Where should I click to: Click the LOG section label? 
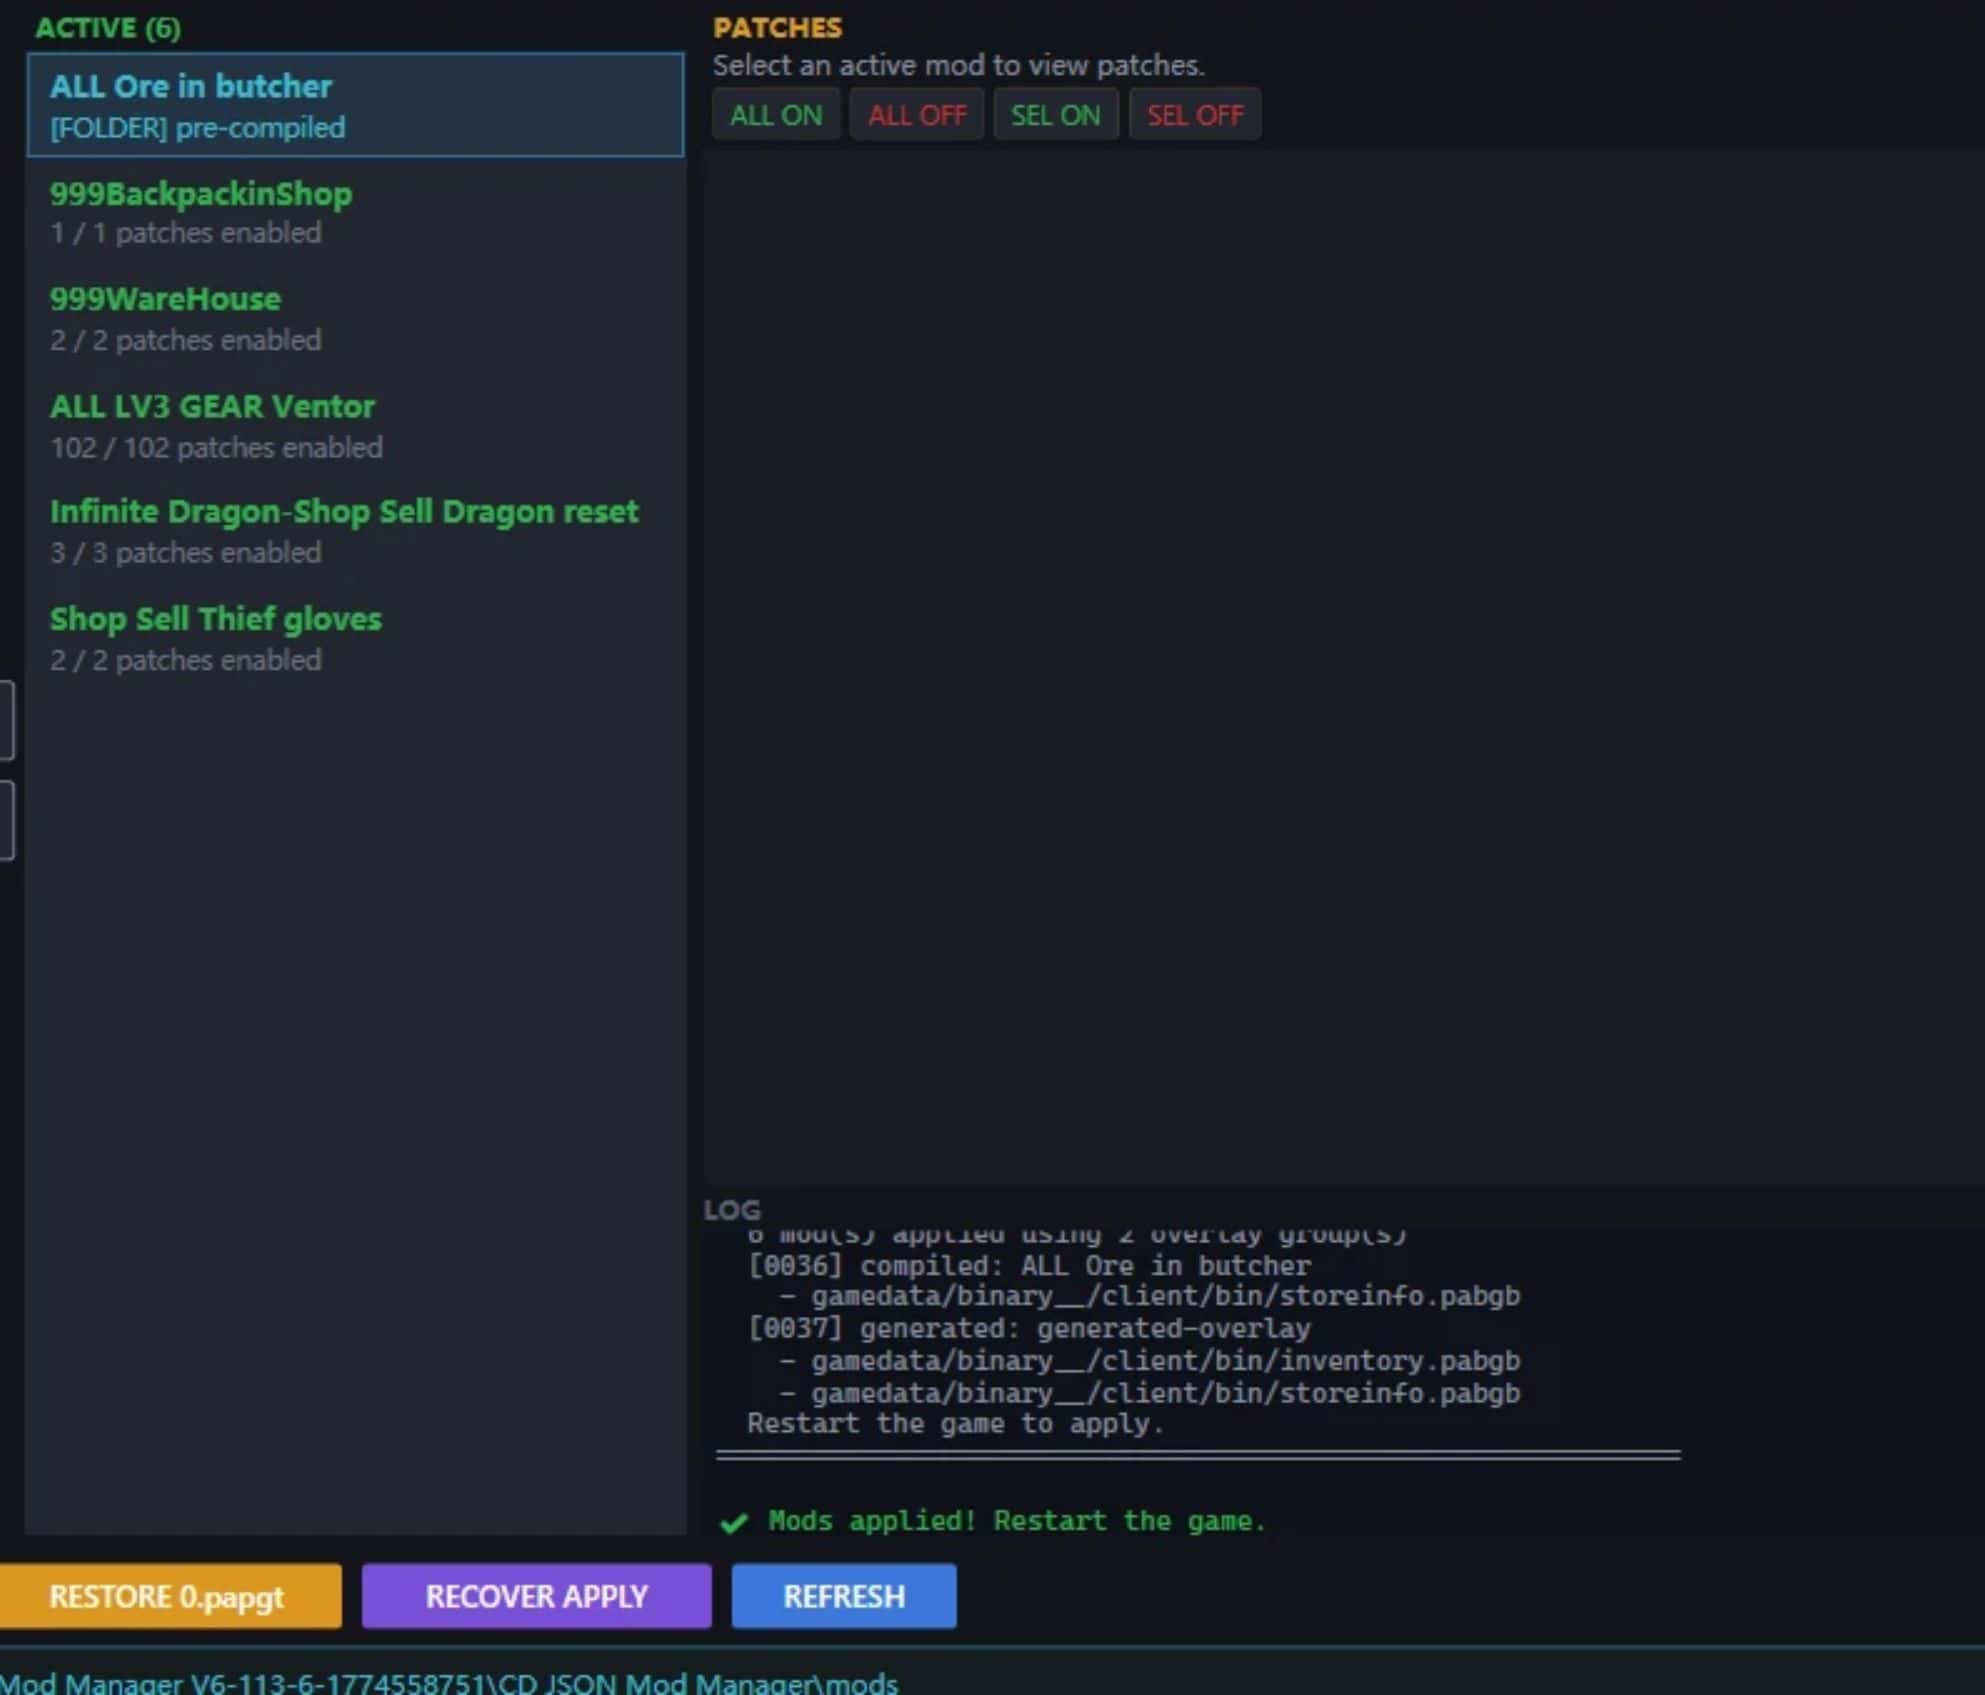(x=732, y=1210)
